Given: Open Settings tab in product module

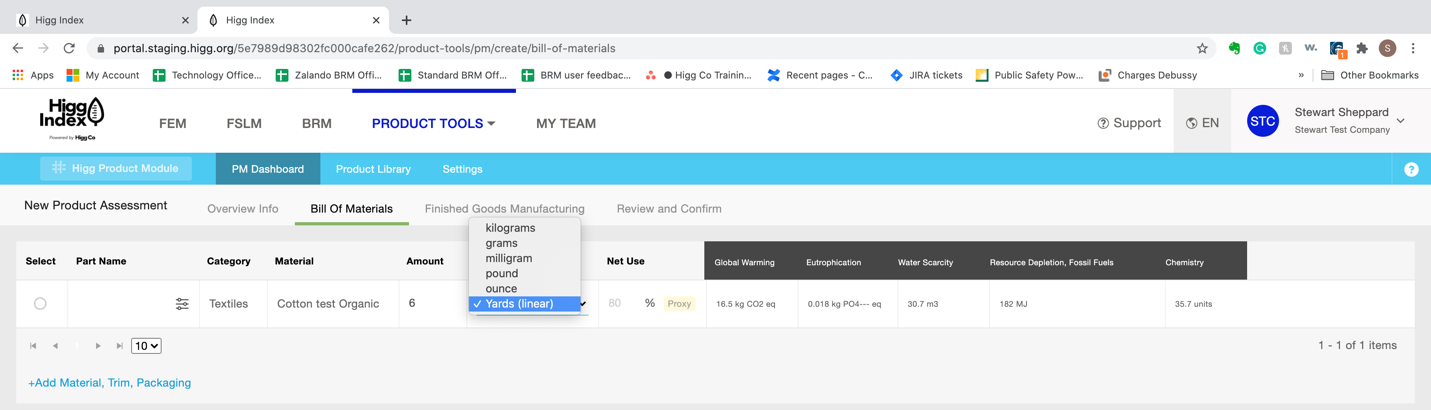Looking at the screenshot, I should [462, 169].
